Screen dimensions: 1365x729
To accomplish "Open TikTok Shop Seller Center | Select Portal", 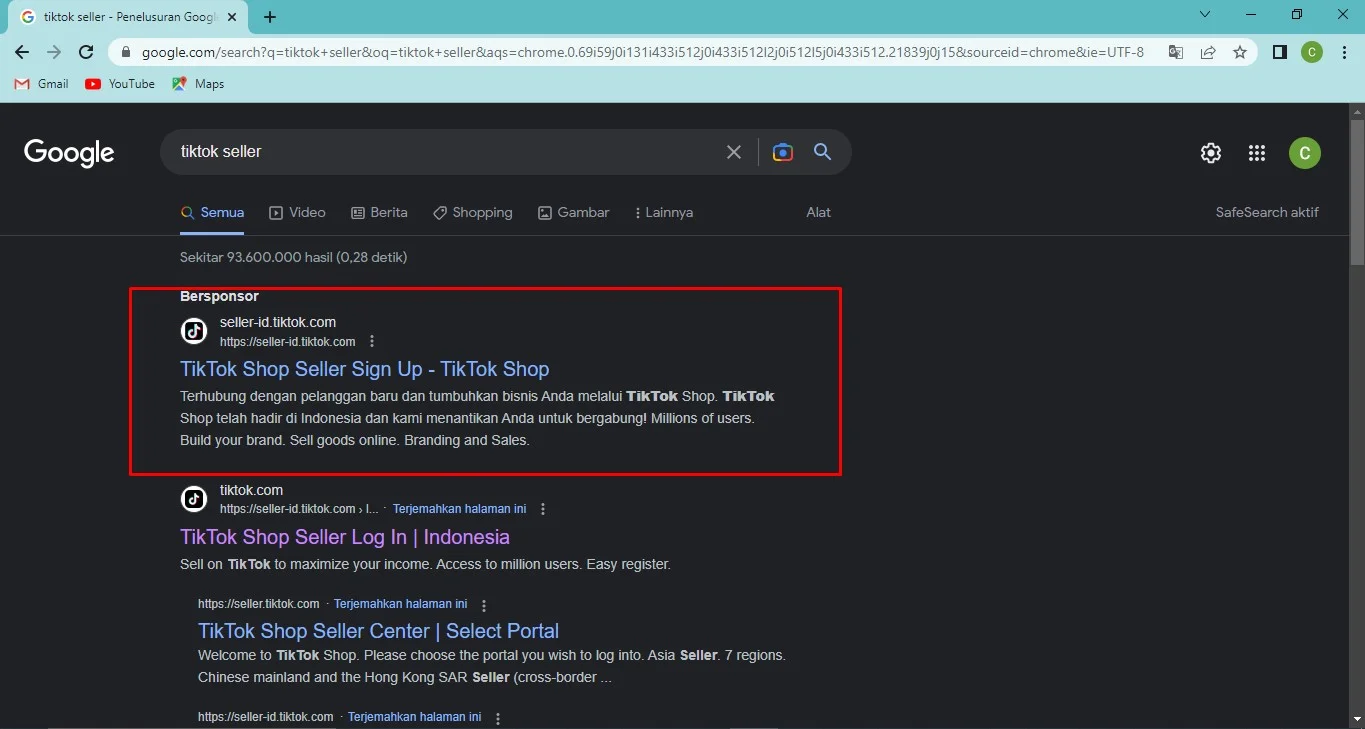I will tap(378, 631).
